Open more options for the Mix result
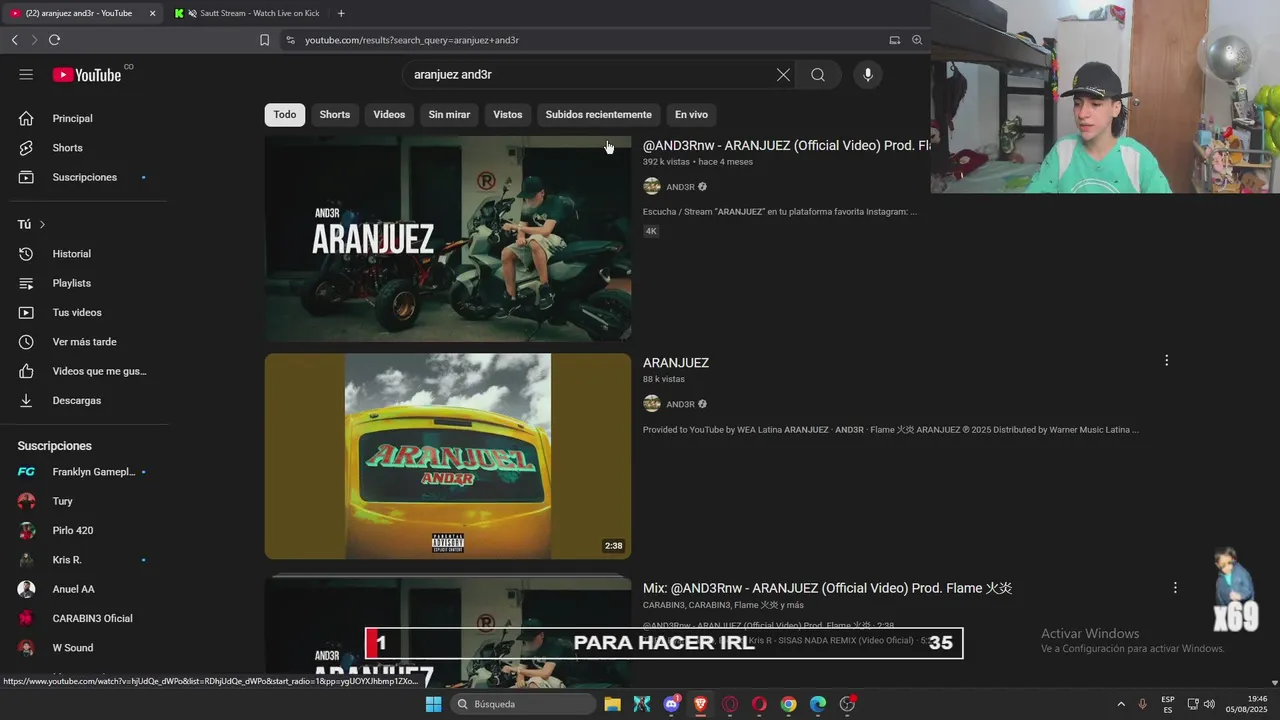Viewport: 1280px width, 720px height. click(x=1175, y=588)
